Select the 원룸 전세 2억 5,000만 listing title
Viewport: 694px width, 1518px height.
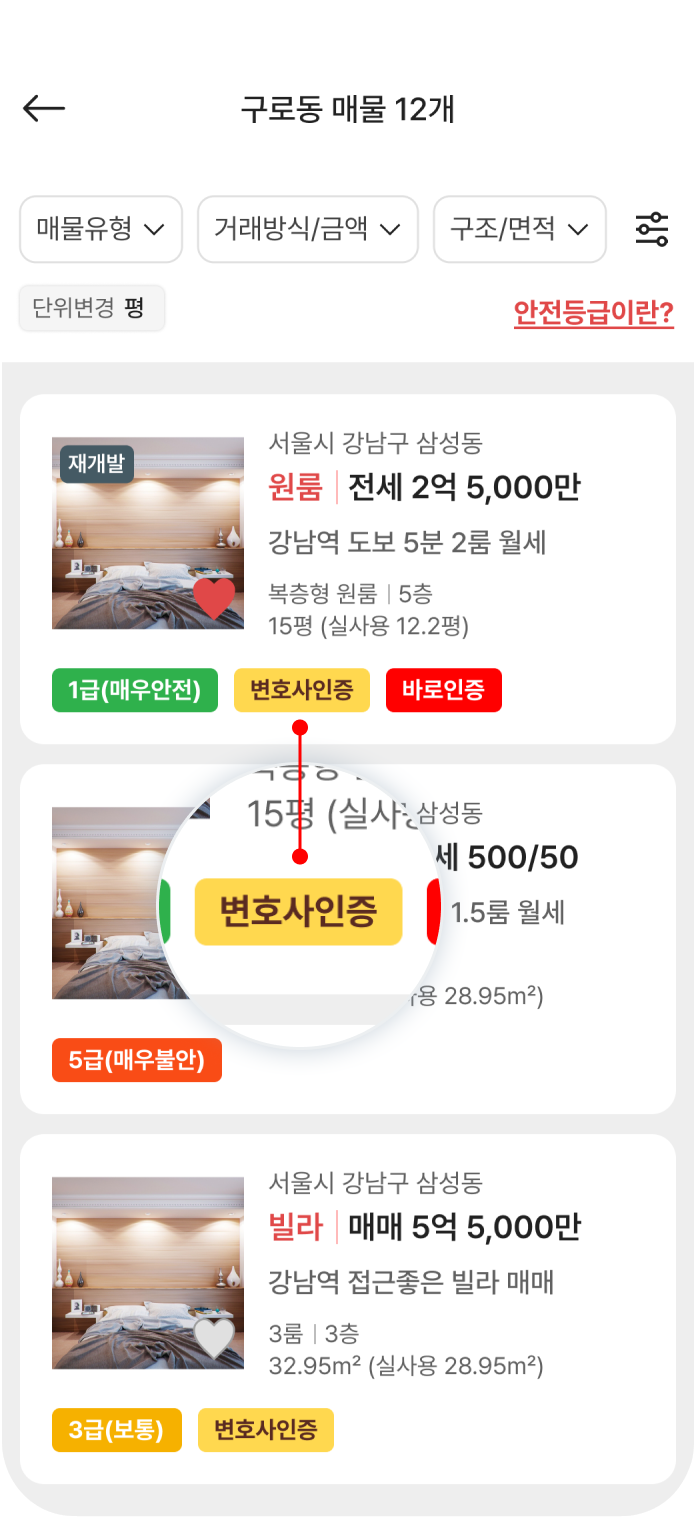click(x=424, y=488)
